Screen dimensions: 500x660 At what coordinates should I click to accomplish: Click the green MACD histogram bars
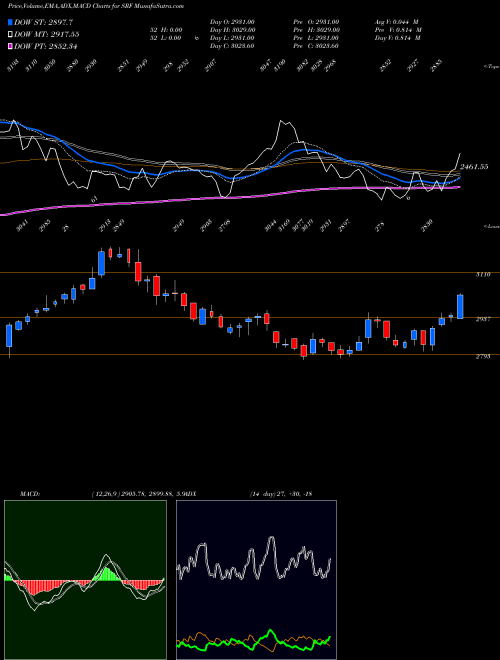[x=108, y=575]
